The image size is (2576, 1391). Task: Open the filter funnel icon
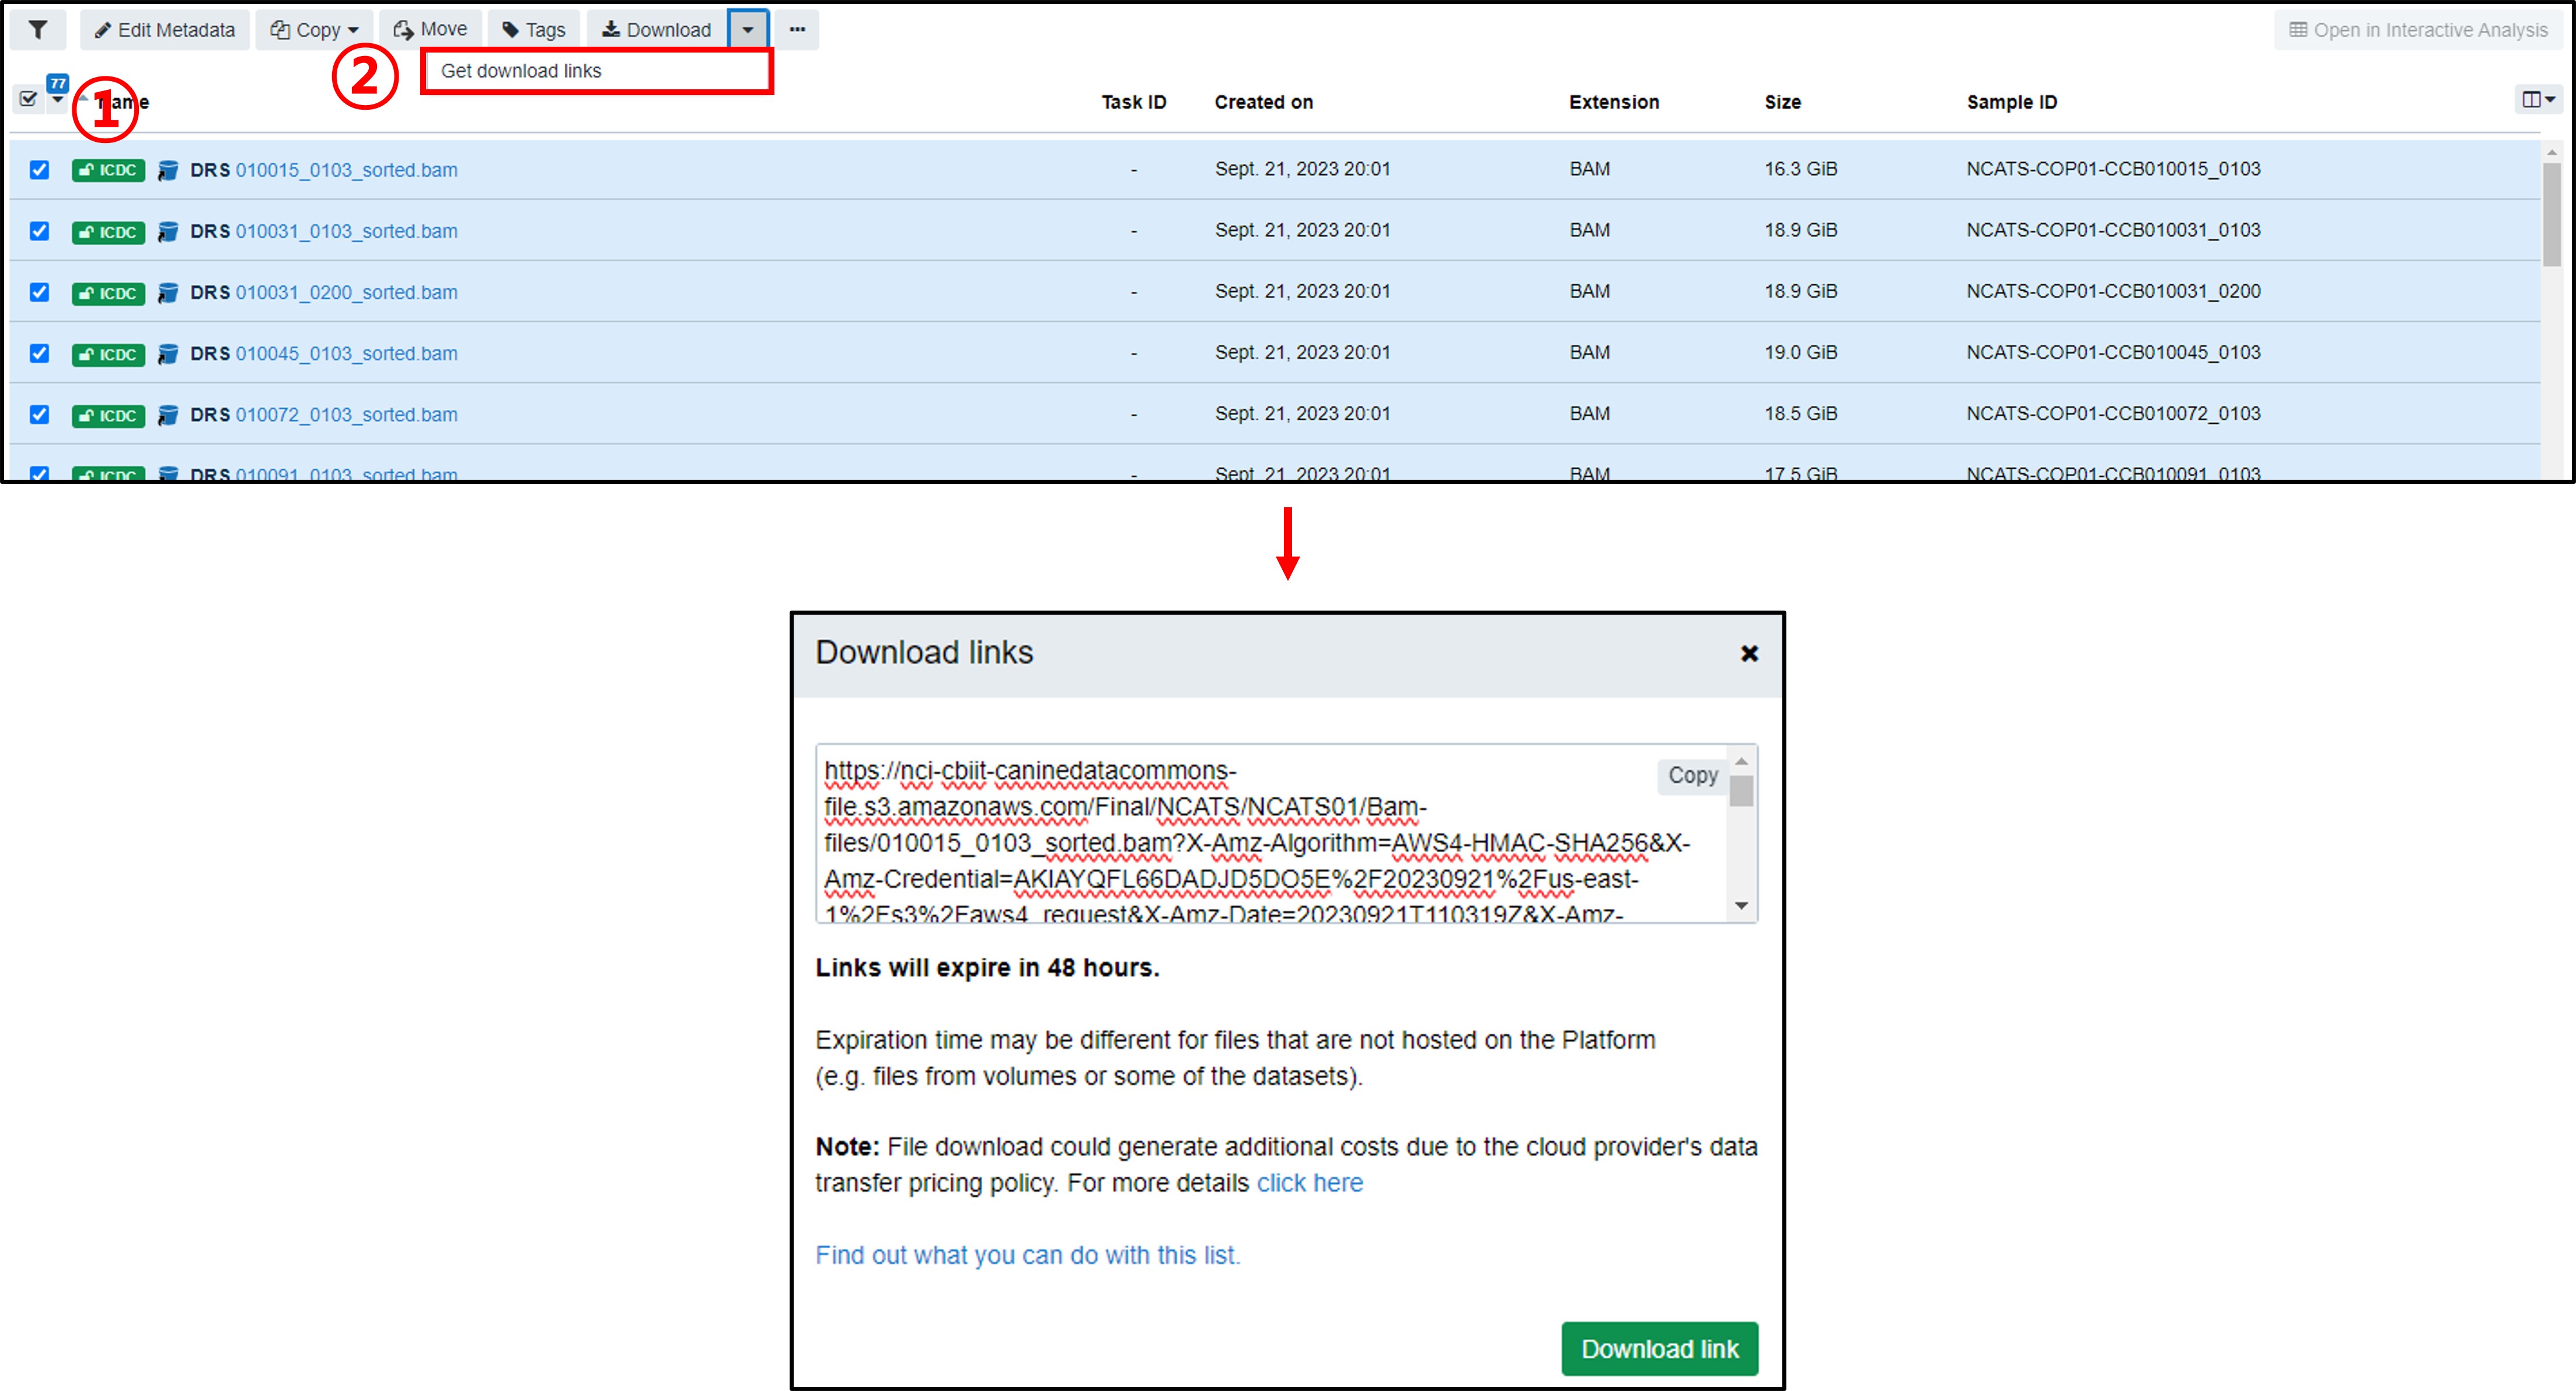point(38,30)
